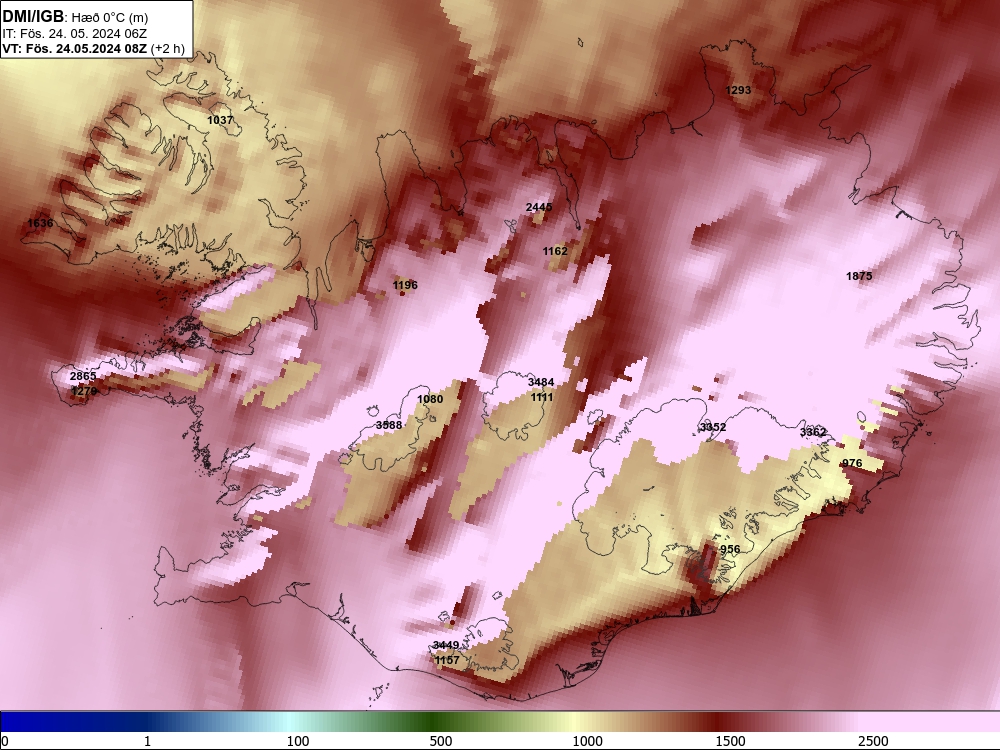Image resolution: width=1000 pixels, height=750 pixels.
Task: Click the 2500 tick on color scale
Action: pyautogui.click(x=873, y=740)
